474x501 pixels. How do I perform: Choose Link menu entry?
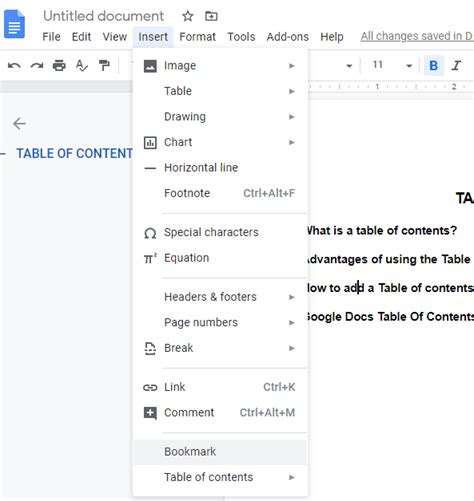(x=220, y=387)
